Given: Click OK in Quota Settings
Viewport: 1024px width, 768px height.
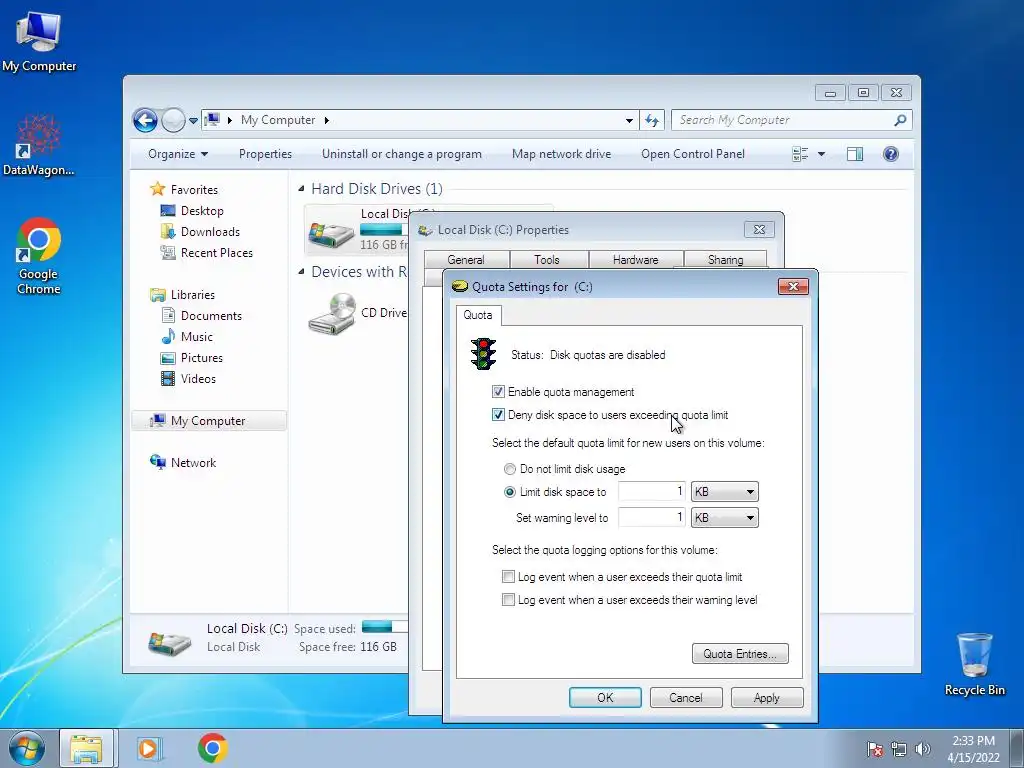Looking at the screenshot, I should (605, 697).
